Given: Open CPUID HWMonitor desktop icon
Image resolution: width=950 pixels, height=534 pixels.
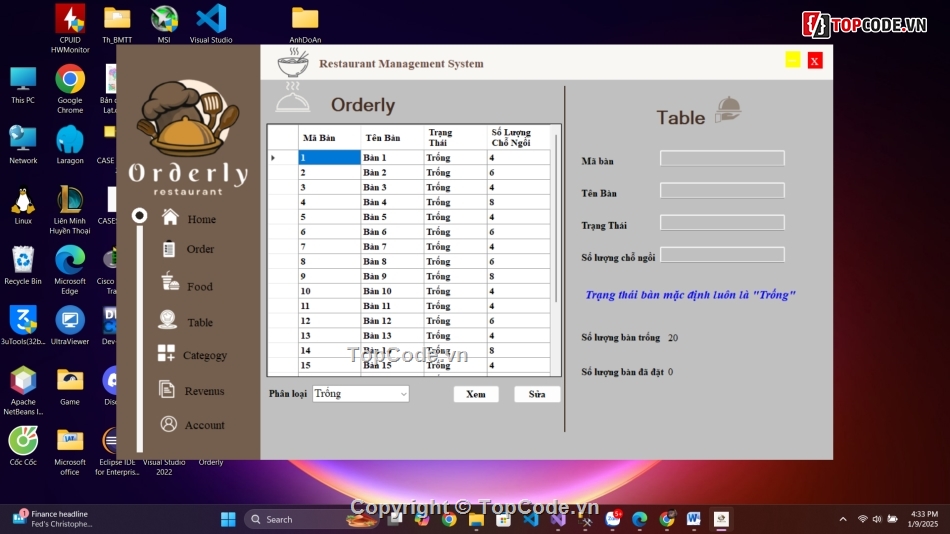Looking at the screenshot, I should (70, 28).
